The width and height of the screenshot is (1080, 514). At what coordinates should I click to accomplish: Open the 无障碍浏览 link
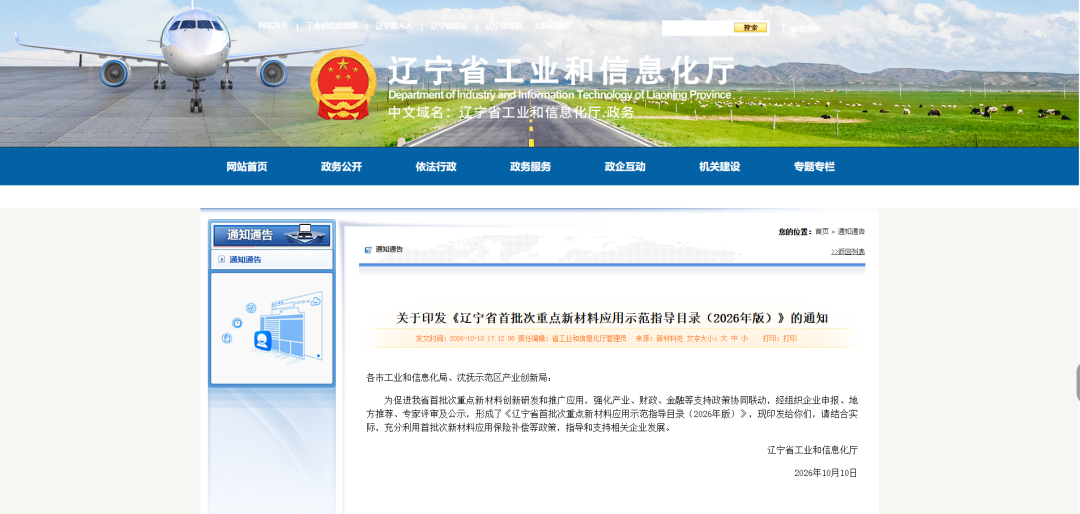click(552, 26)
